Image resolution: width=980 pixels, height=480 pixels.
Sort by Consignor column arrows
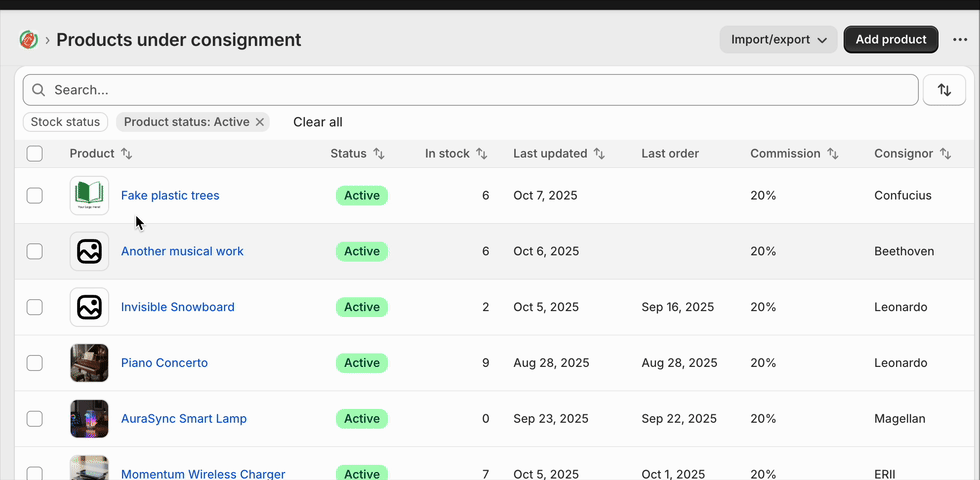945,154
